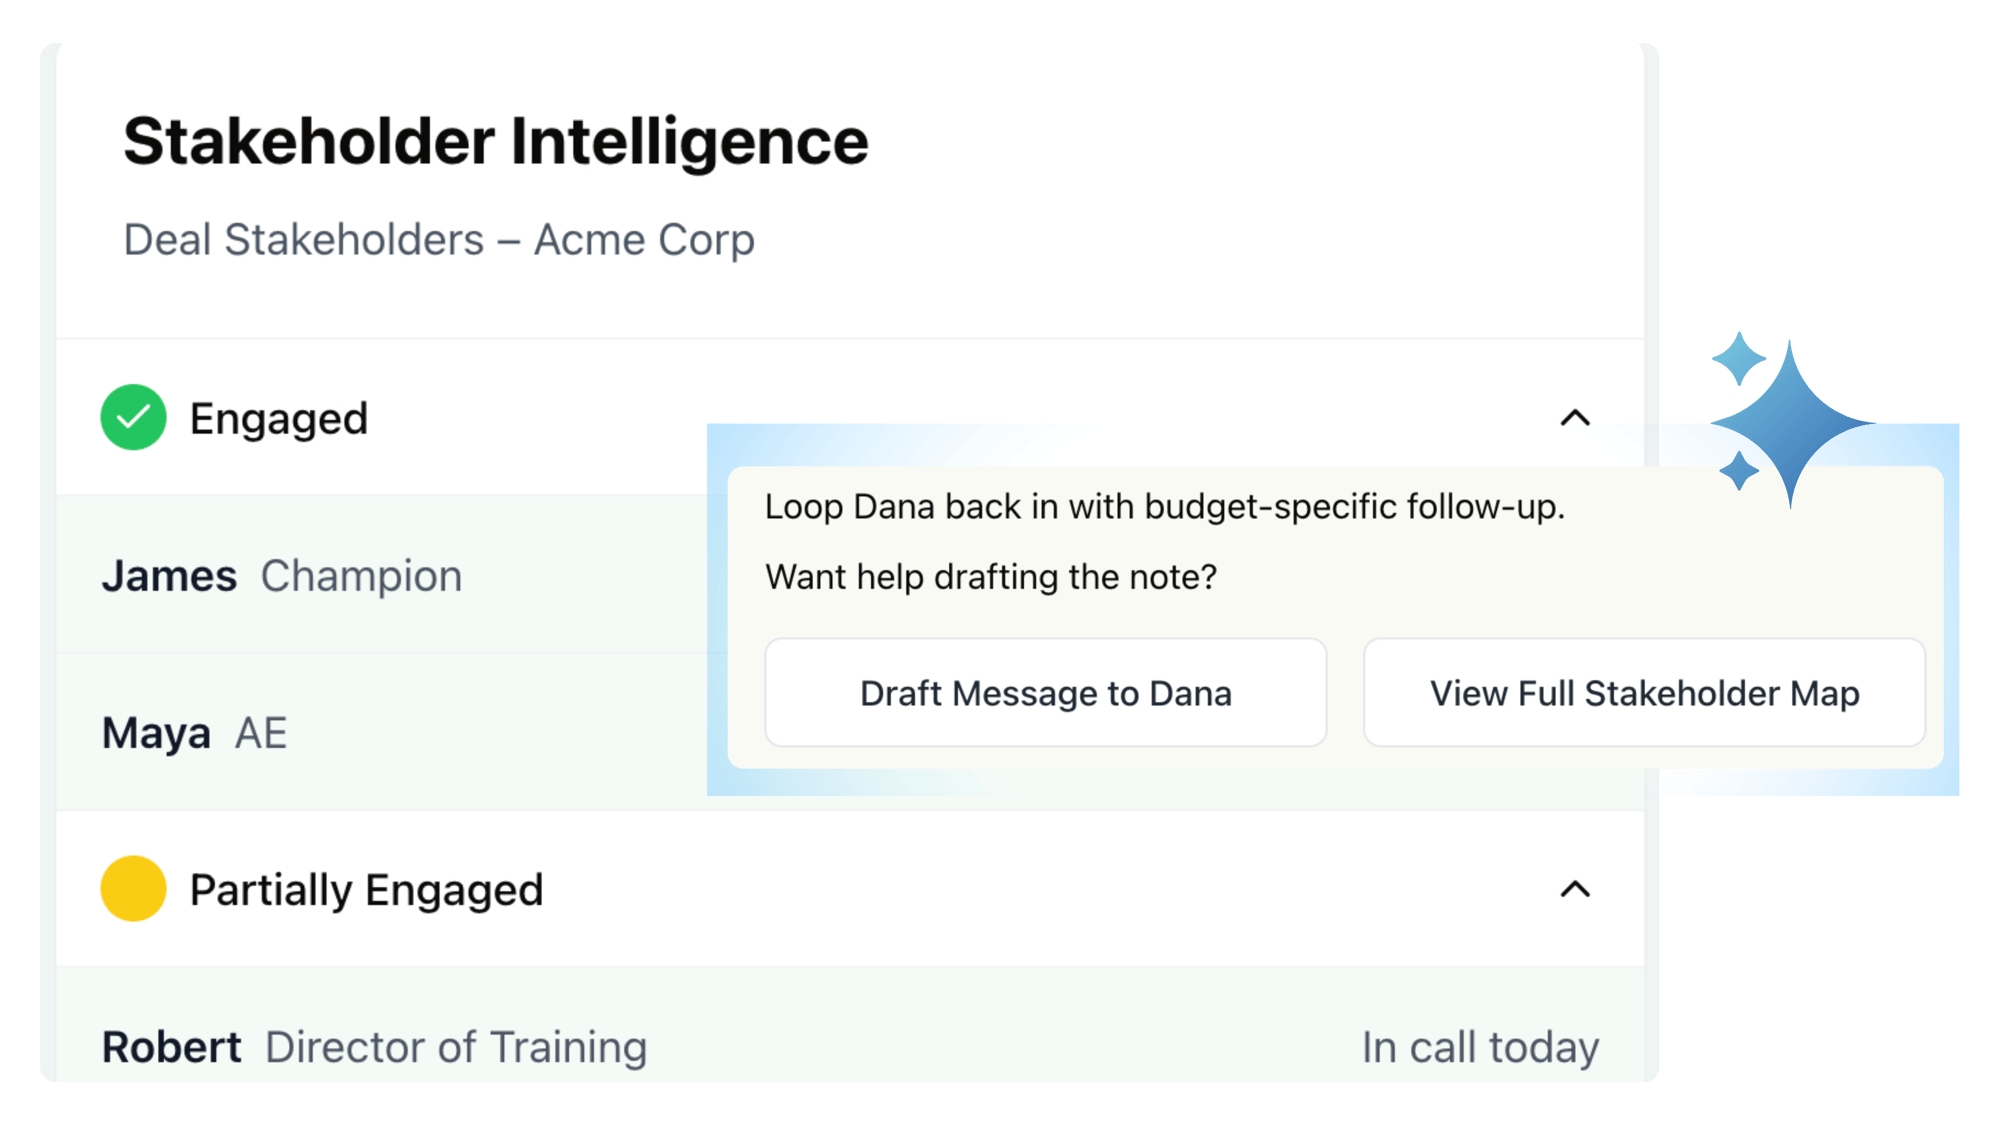
Task: Click the Engaged section label
Action: pyautogui.click(x=279, y=418)
